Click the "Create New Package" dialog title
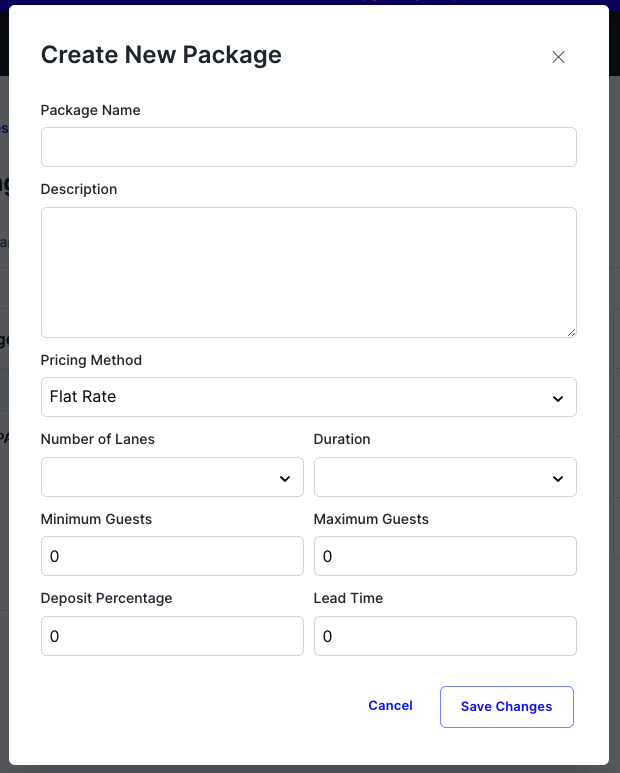Image resolution: width=620 pixels, height=773 pixels. click(161, 55)
